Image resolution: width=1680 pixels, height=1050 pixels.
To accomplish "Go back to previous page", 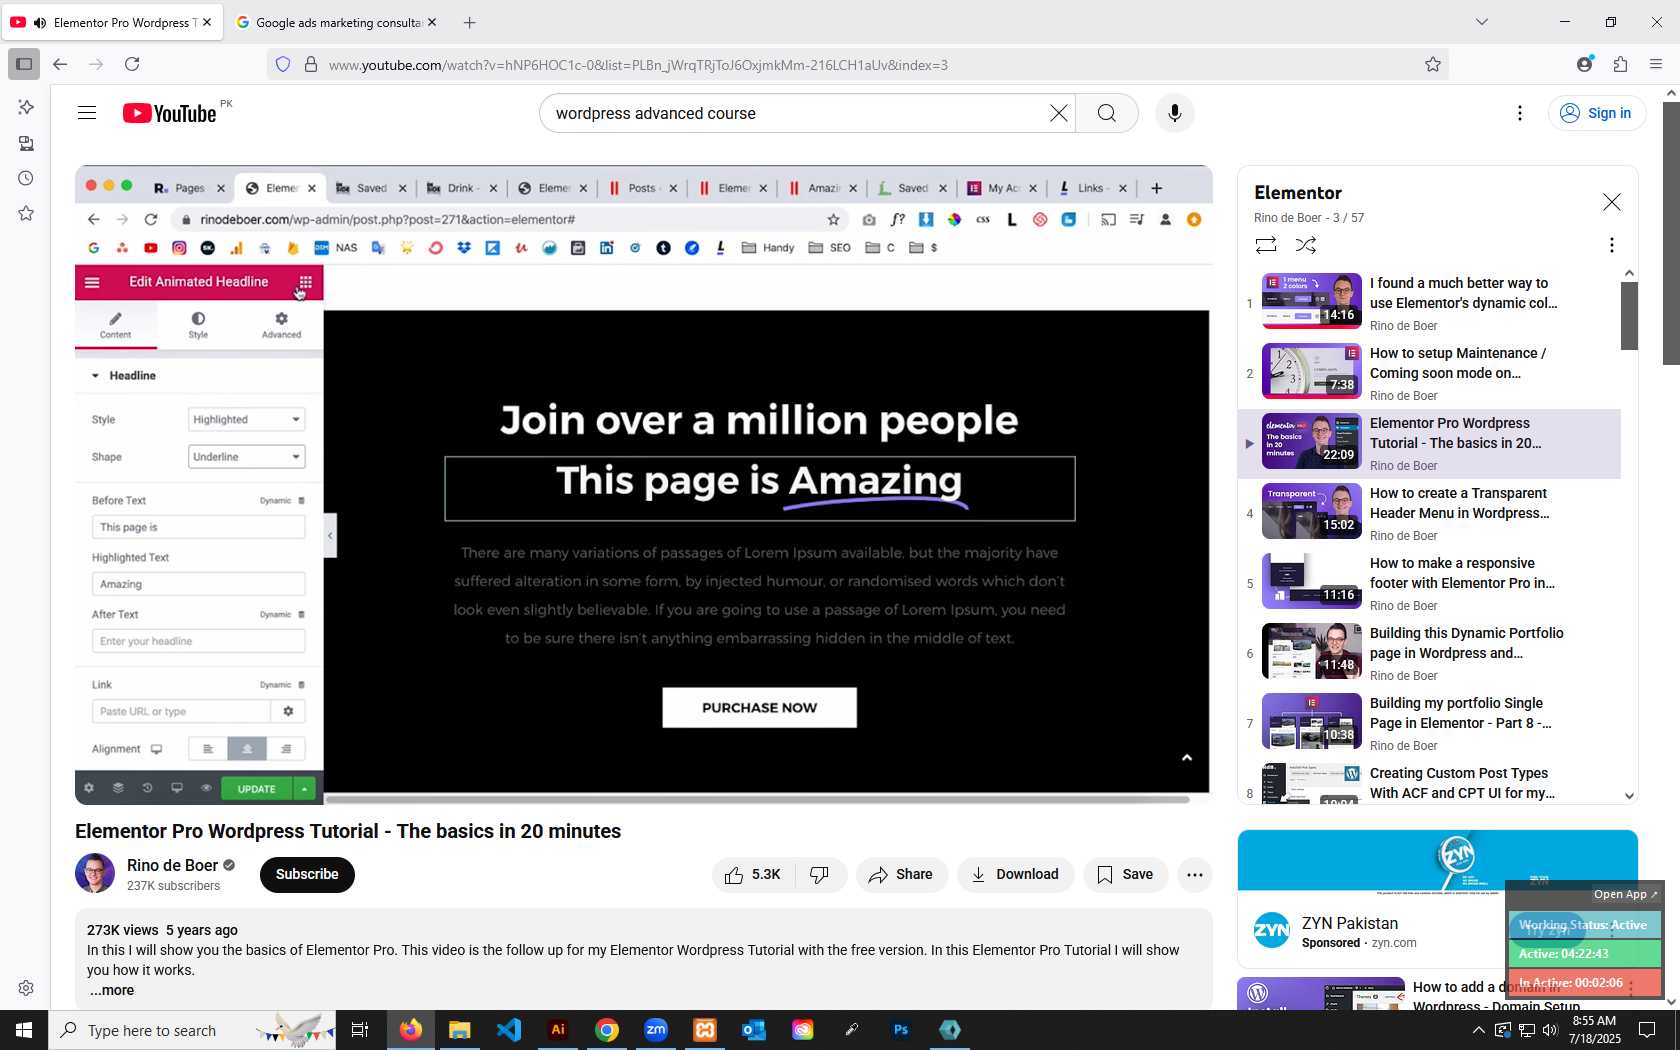I will pyautogui.click(x=60, y=65).
